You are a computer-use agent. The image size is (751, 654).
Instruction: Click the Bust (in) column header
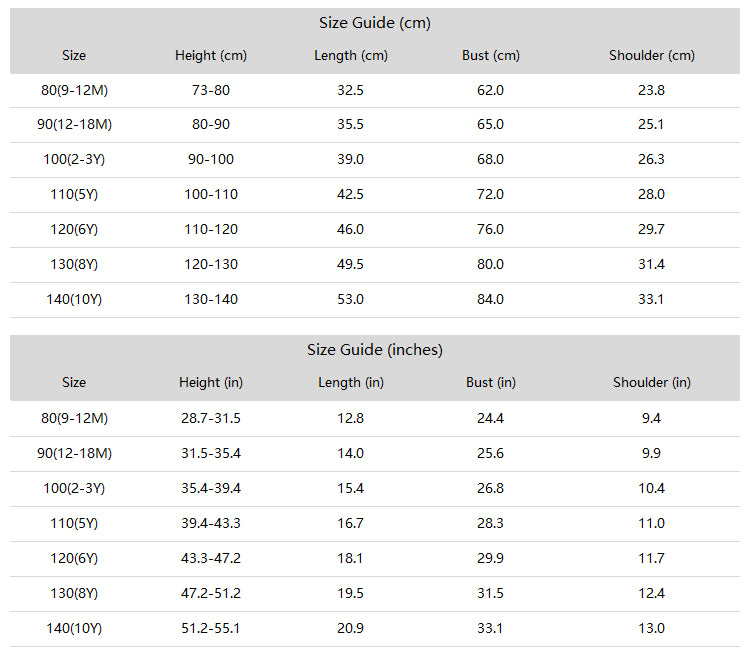[x=490, y=382]
